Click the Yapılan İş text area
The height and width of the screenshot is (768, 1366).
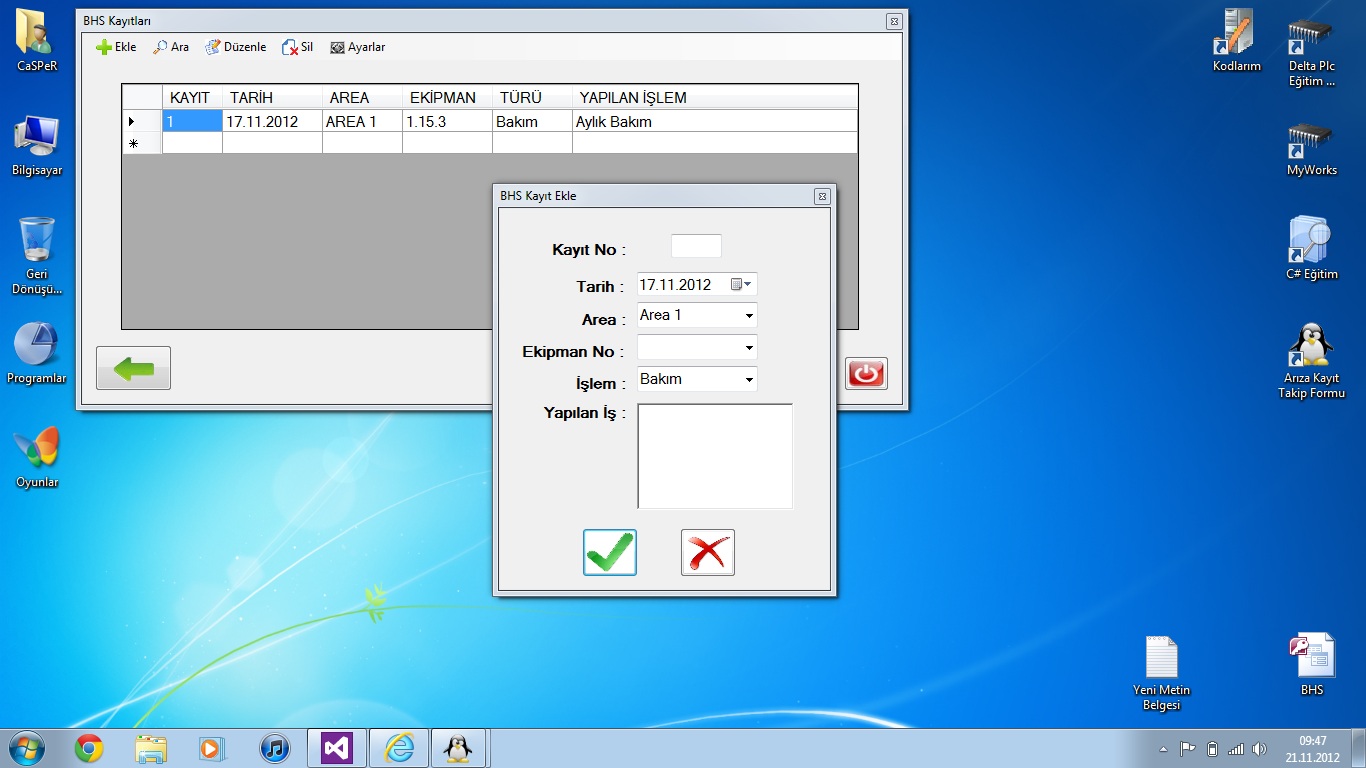pos(715,456)
